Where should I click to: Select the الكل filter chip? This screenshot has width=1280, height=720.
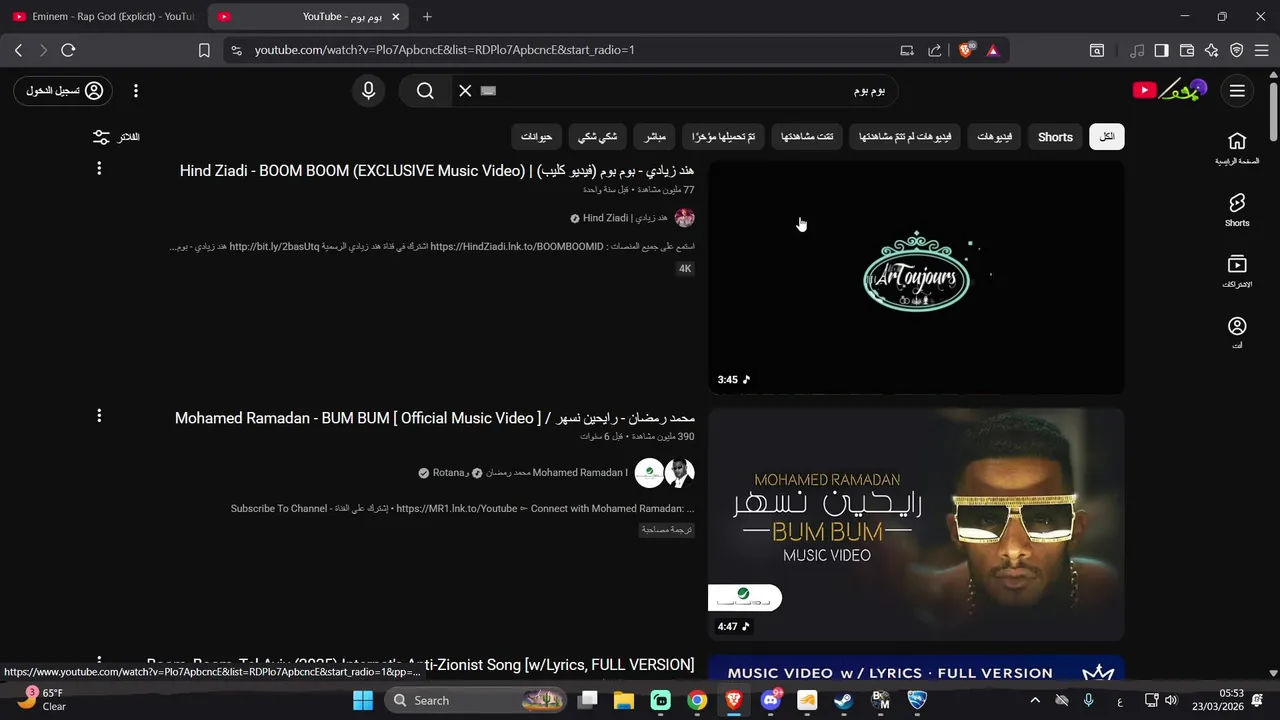1107,137
